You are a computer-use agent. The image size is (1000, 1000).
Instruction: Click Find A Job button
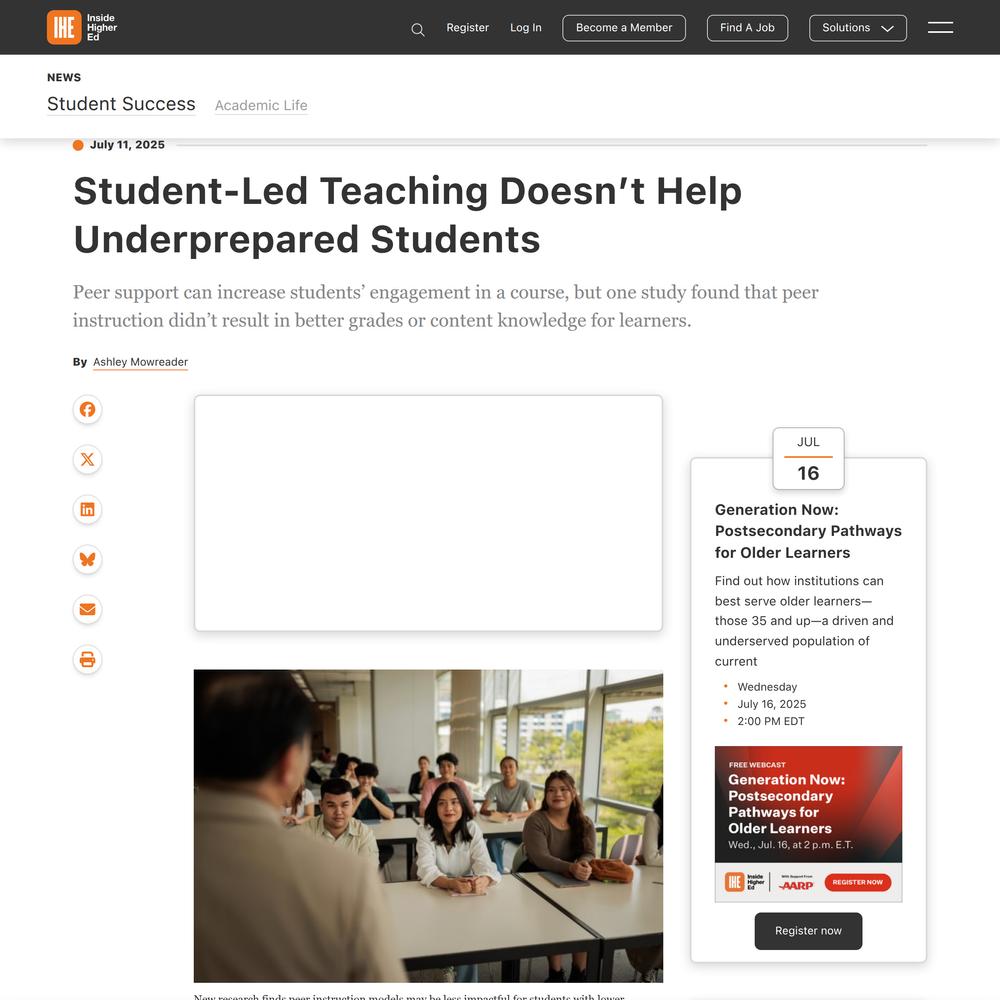click(747, 28)
